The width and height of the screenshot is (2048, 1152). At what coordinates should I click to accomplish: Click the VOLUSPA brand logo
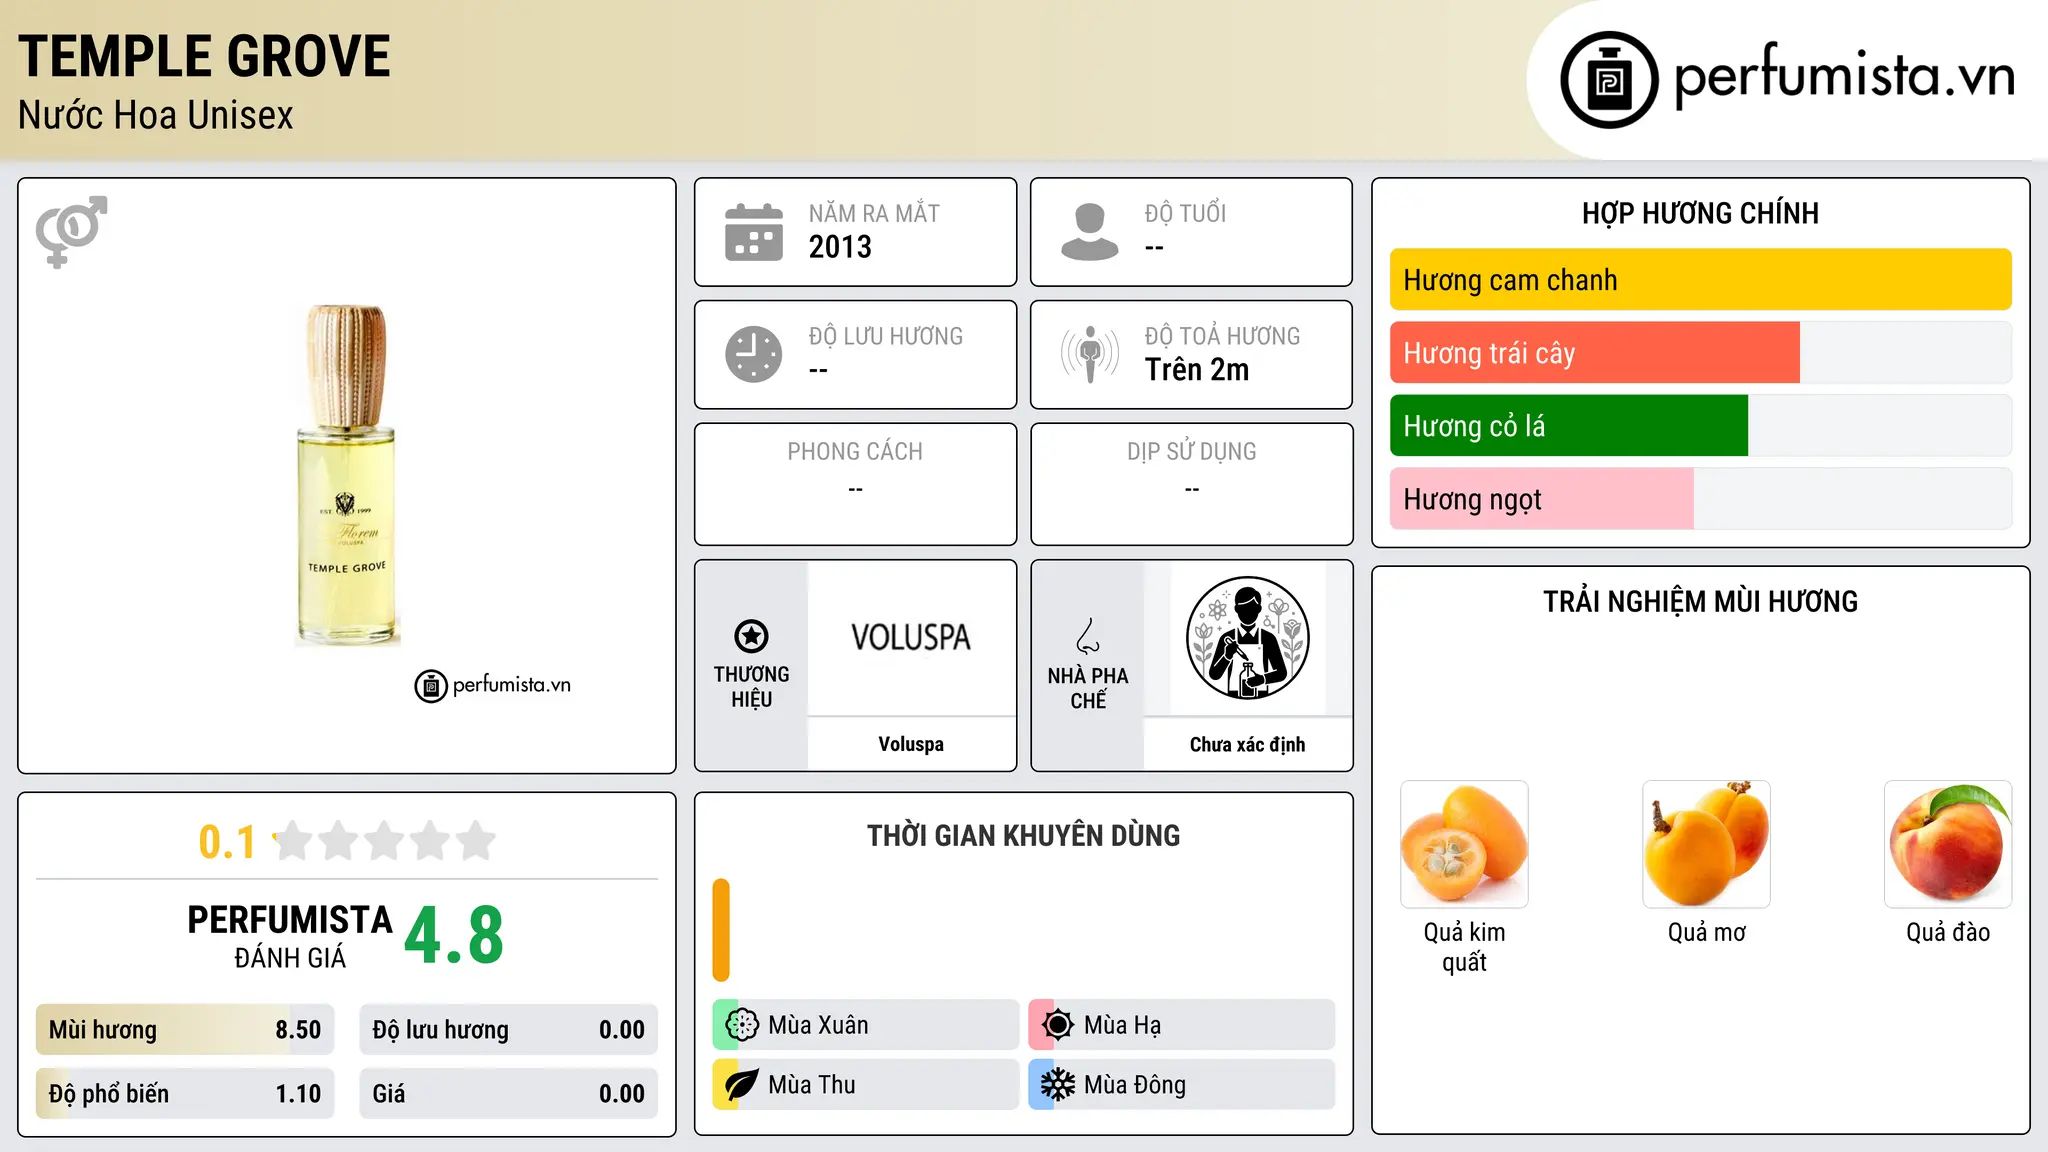click(x=911, y=638)
